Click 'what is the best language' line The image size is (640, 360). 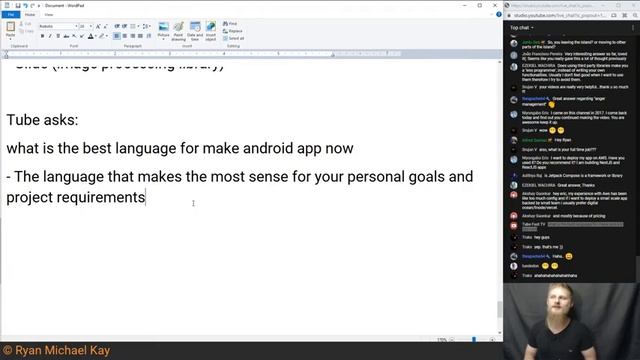click(180, 148)
